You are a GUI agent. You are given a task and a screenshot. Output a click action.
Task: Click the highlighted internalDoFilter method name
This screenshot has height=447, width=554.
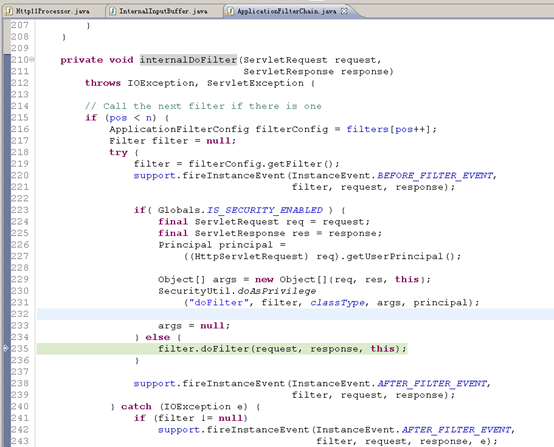[x=188, y=60]
